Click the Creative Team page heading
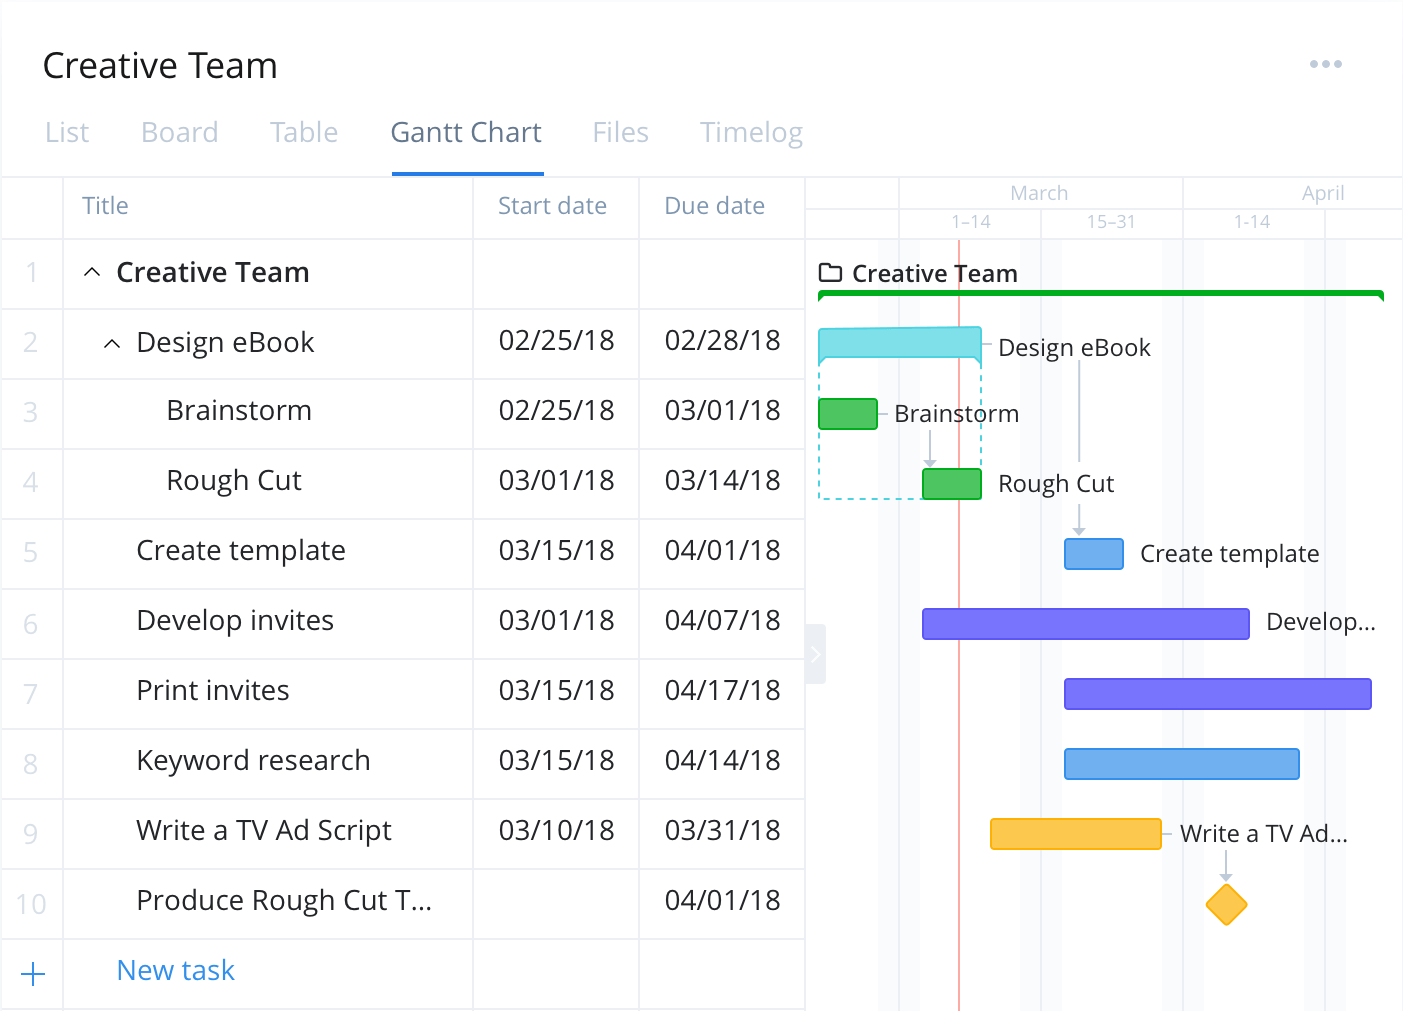1403x1011 pixels. pyautogui.click(x=160, y=66)
